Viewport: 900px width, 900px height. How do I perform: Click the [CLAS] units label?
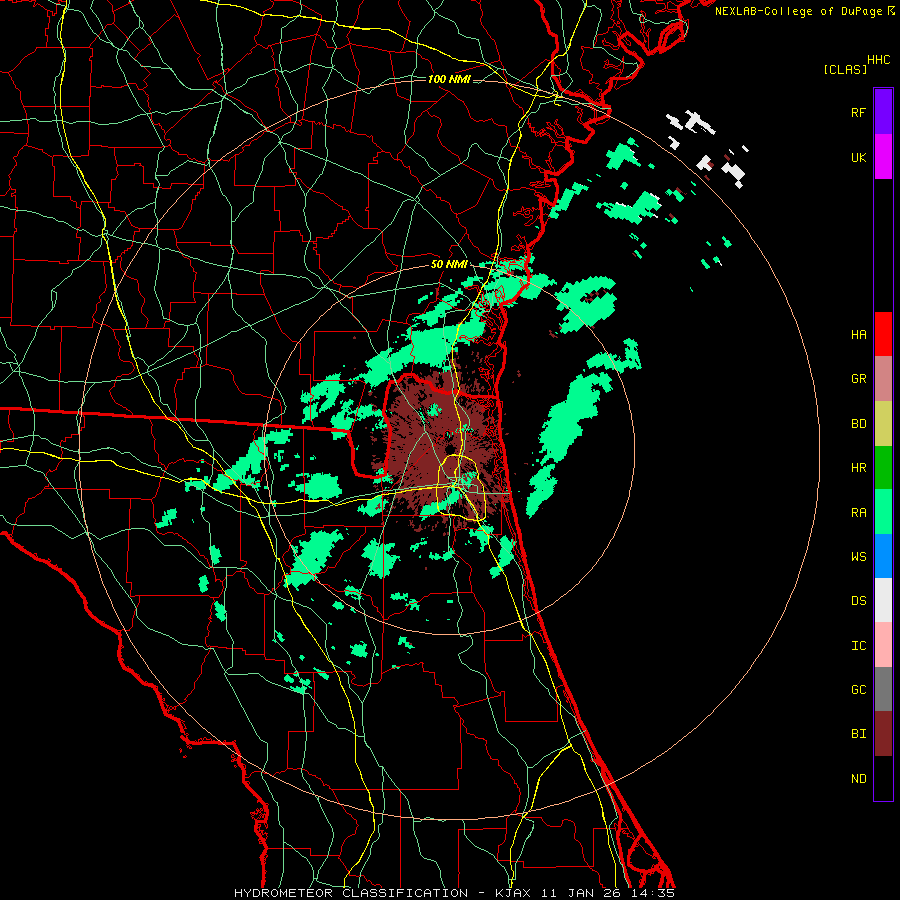point(845,69)
